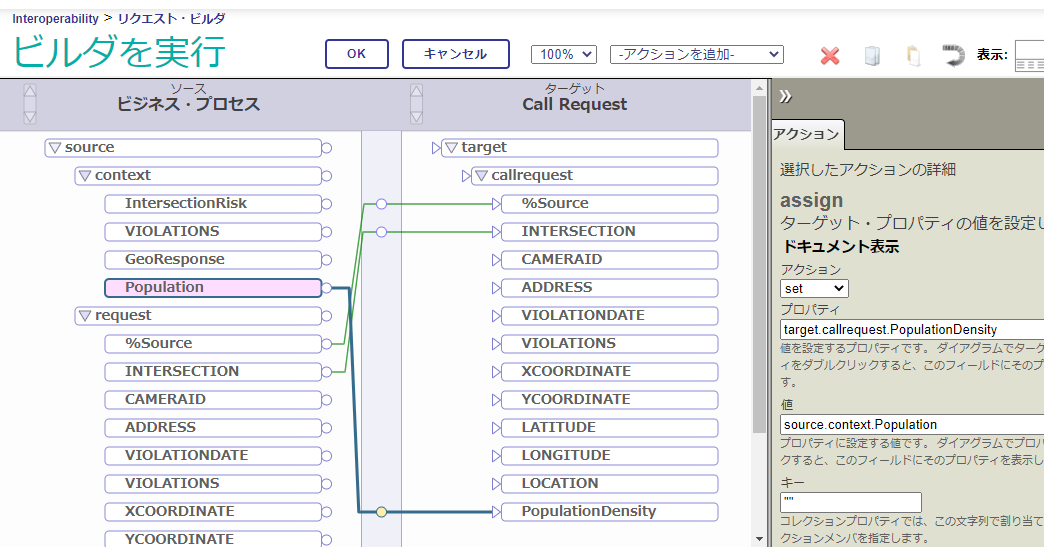Click output port circle of Population source item
This screenshot has height=547, width=1044.
coord(327,288)
